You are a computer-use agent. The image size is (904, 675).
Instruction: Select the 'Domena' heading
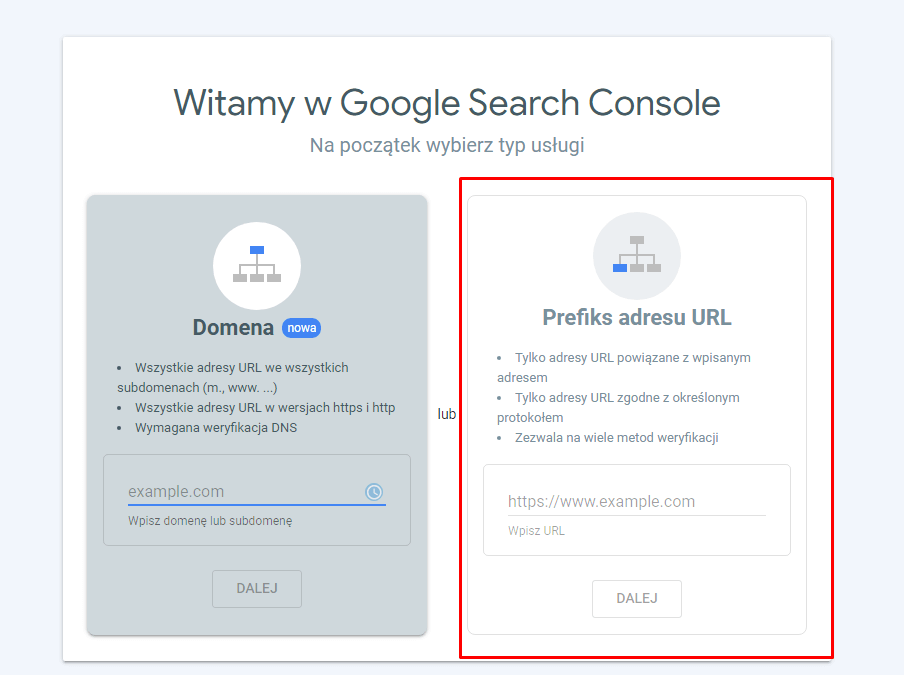[233, 327]
